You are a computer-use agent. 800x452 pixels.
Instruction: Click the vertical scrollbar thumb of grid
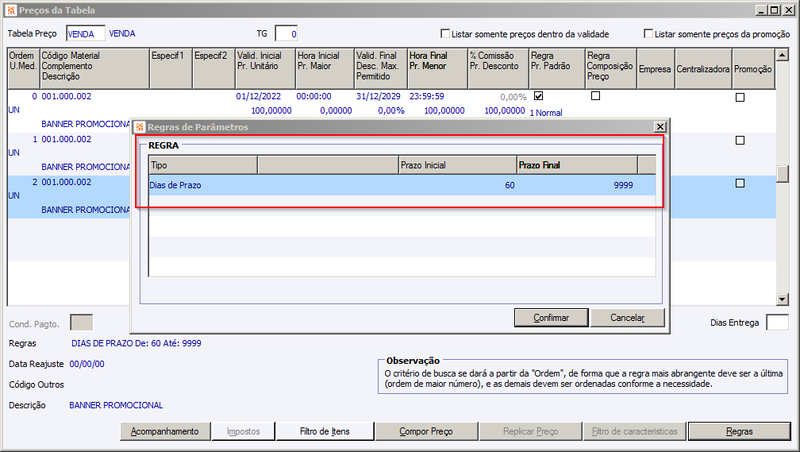(782, 173)
